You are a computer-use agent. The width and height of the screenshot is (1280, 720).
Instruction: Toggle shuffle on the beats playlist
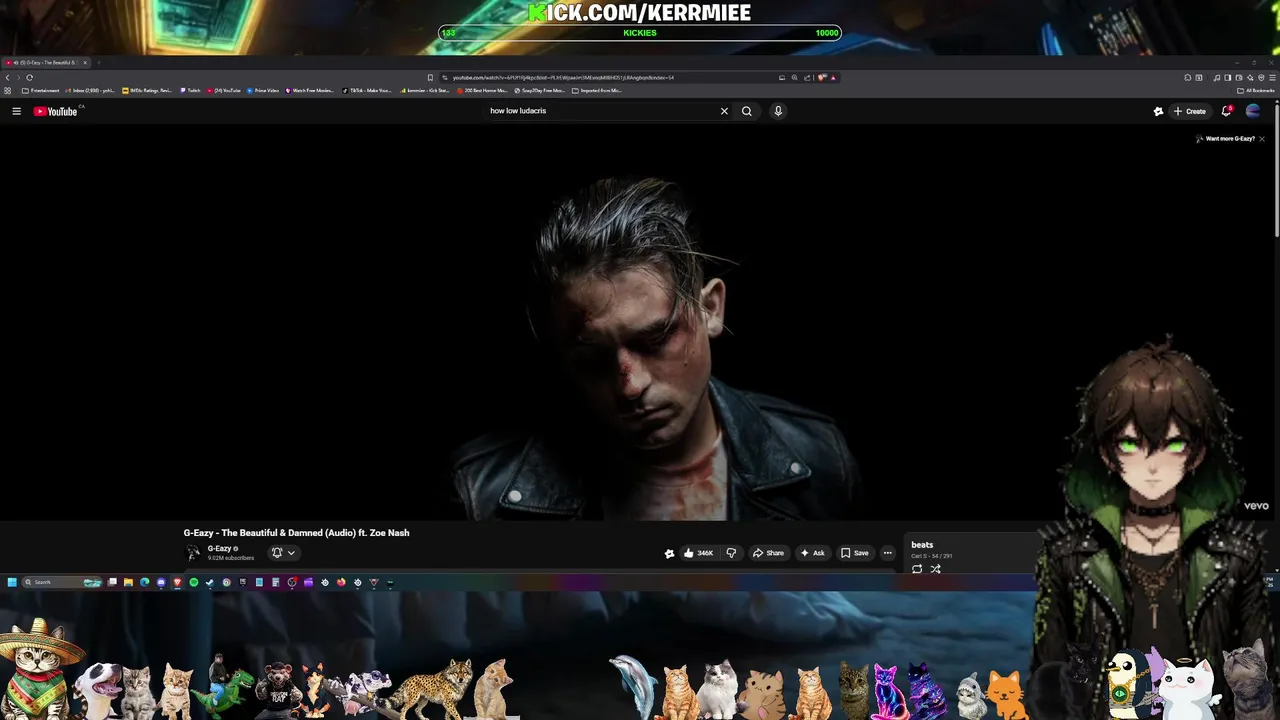[x=935, y=569]
